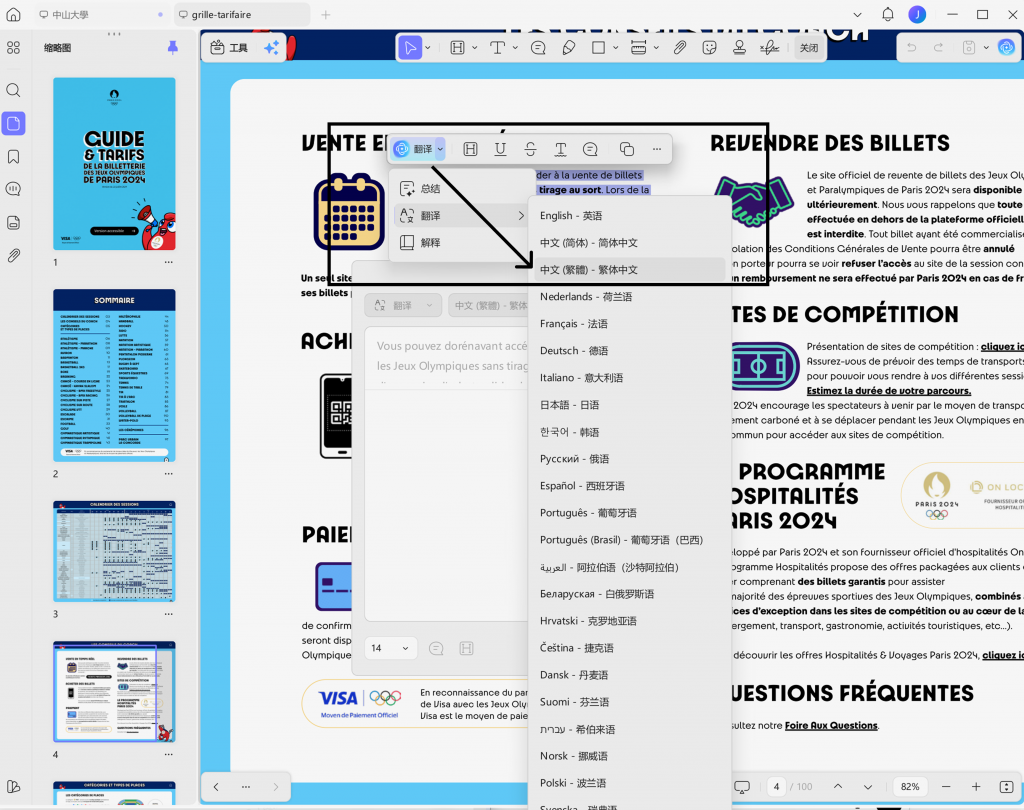Viewport: 1024px width, 810px height.
Task: Select Français - 法语 from the language list
Action: pyautogui.click(x=629, y=324)
